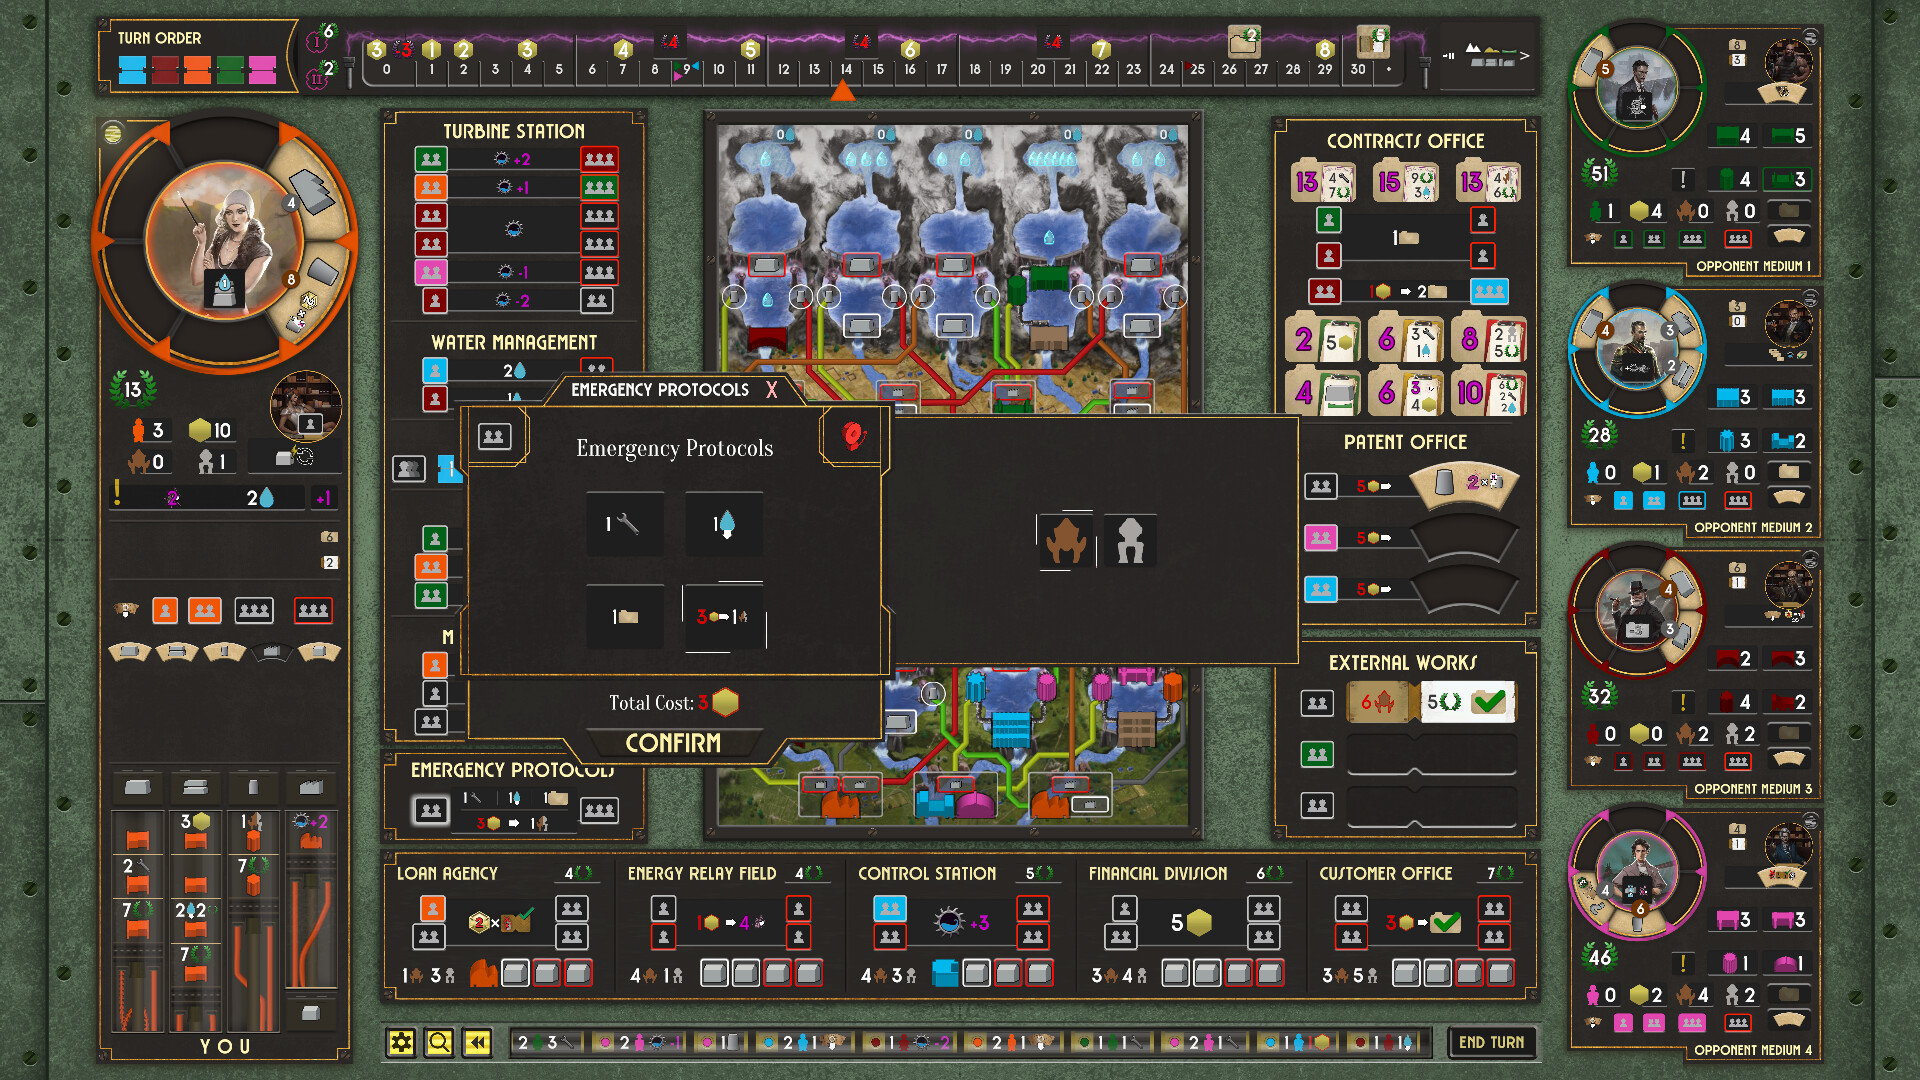1920x1080 pixels.
Task: Choose the water drop option in Emergency Protocols
Action: (x=723, y=524)
